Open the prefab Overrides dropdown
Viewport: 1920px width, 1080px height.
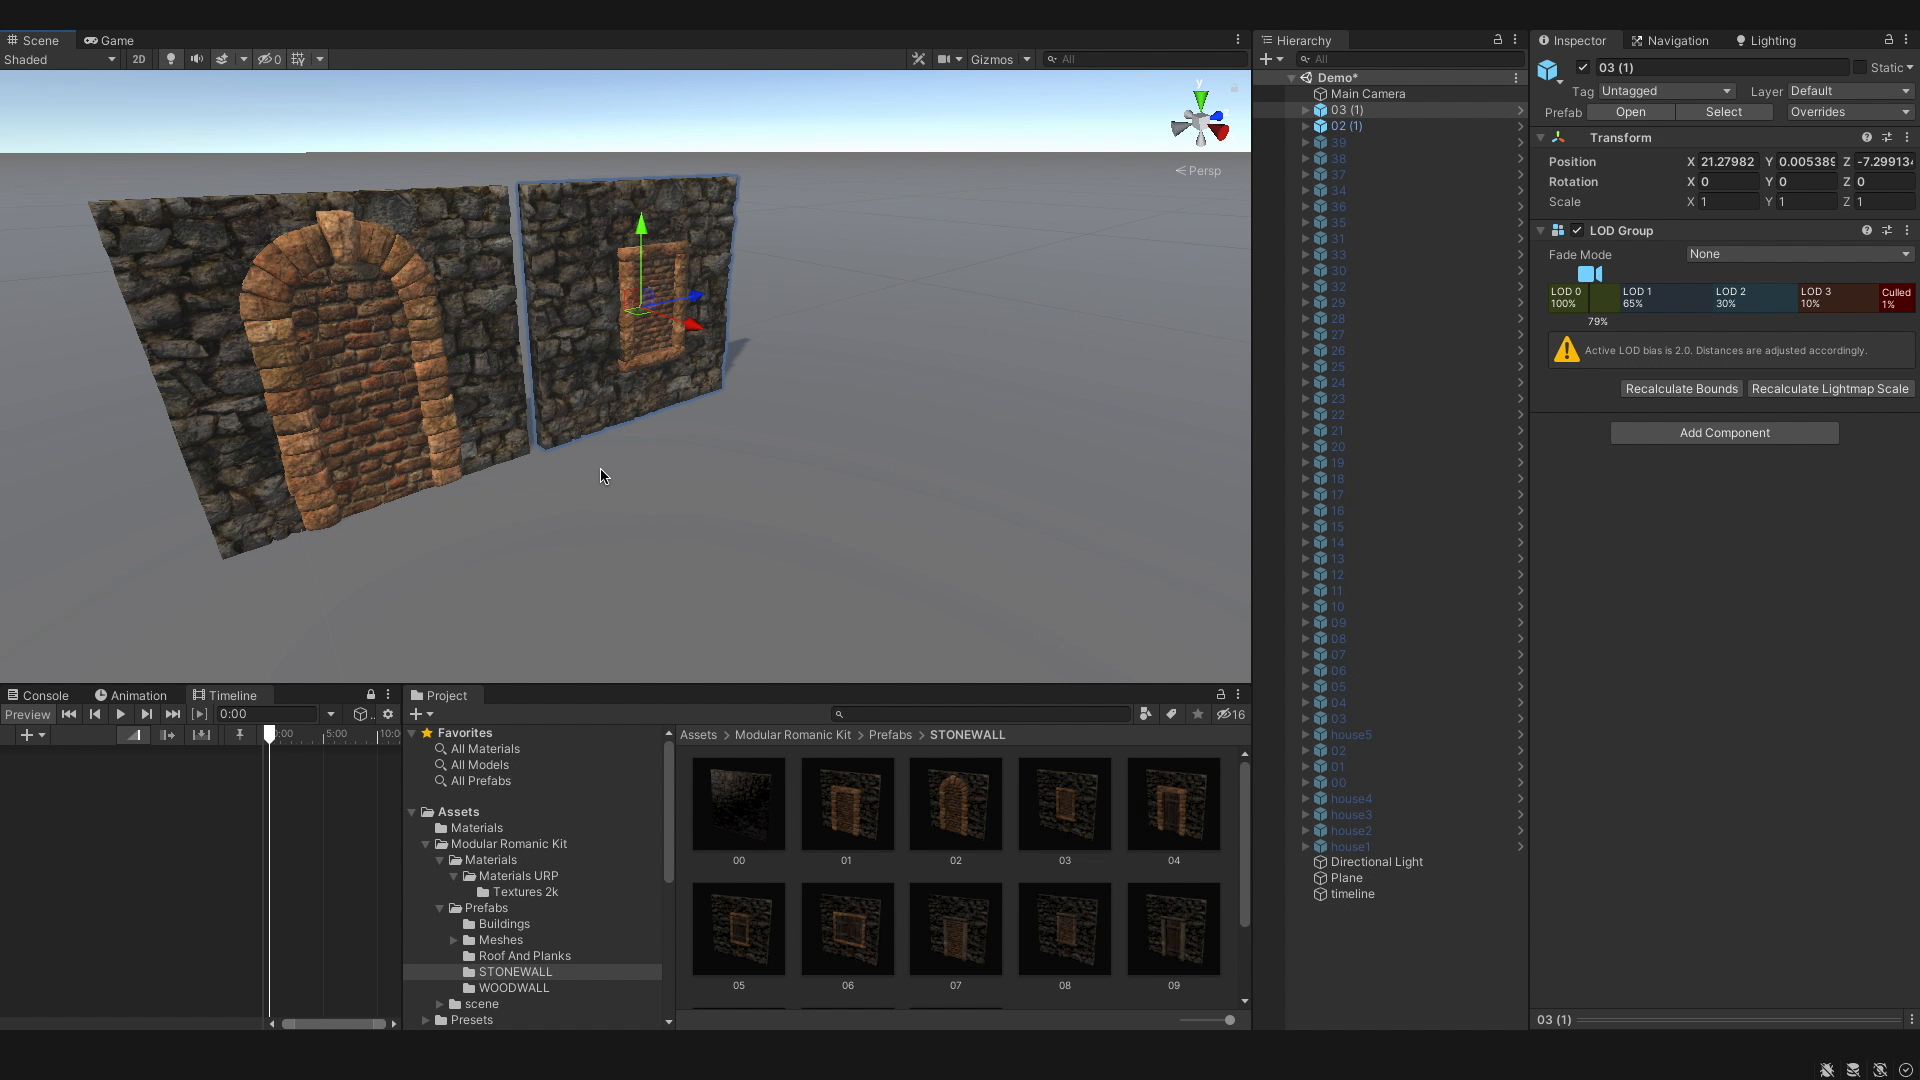click(1851, 112)
